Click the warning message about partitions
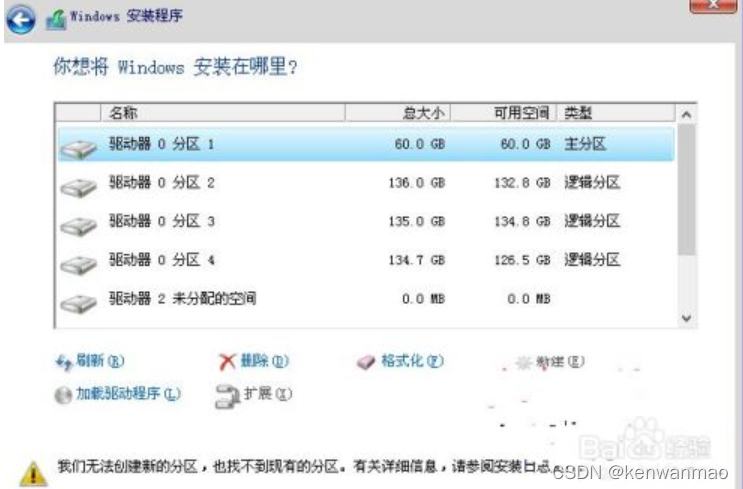The height and width of the screenshot is (489, 743). coord(310,467)
